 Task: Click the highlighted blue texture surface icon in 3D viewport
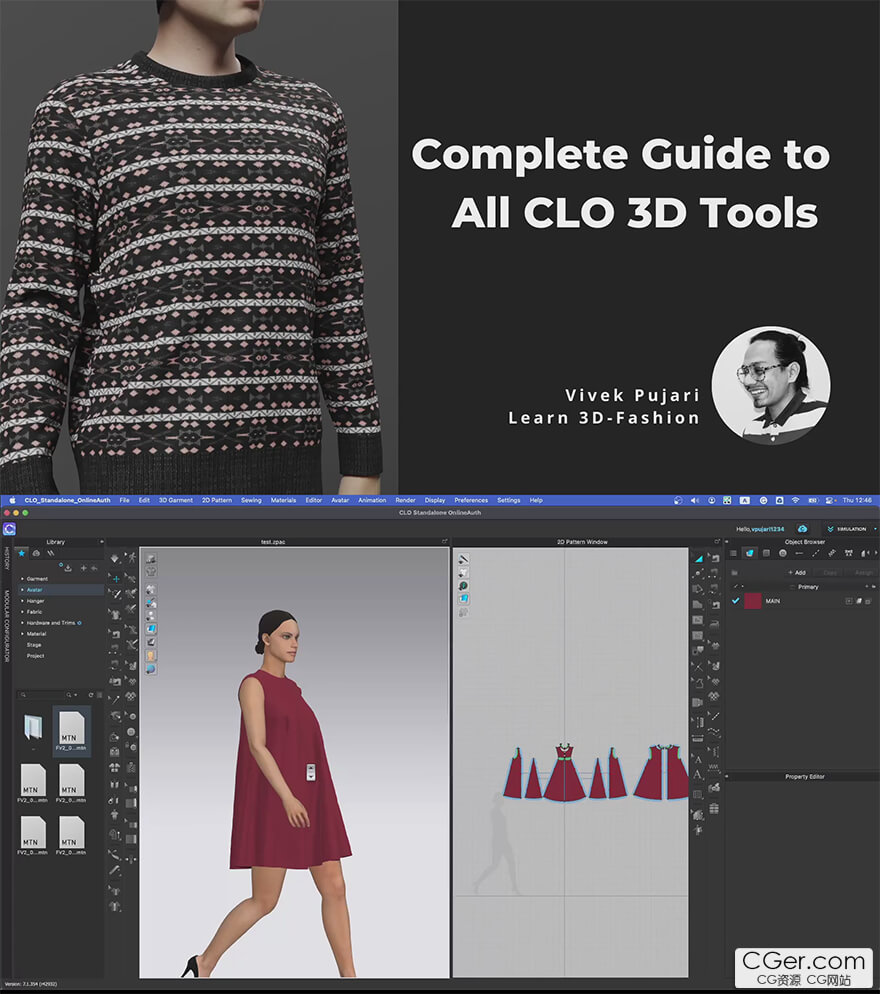click(151, 629)
